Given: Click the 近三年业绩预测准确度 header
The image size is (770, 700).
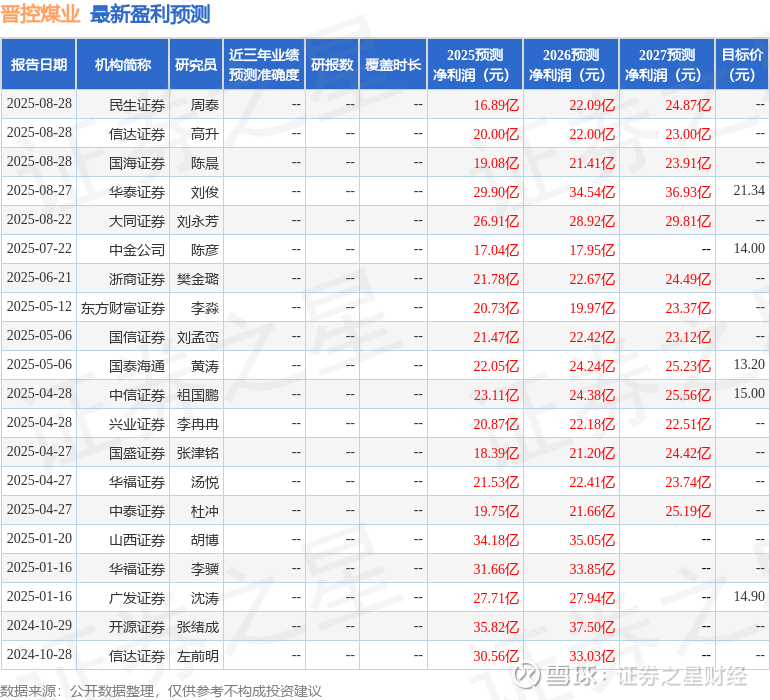Looking at the screenshot, I should [264, 64].
